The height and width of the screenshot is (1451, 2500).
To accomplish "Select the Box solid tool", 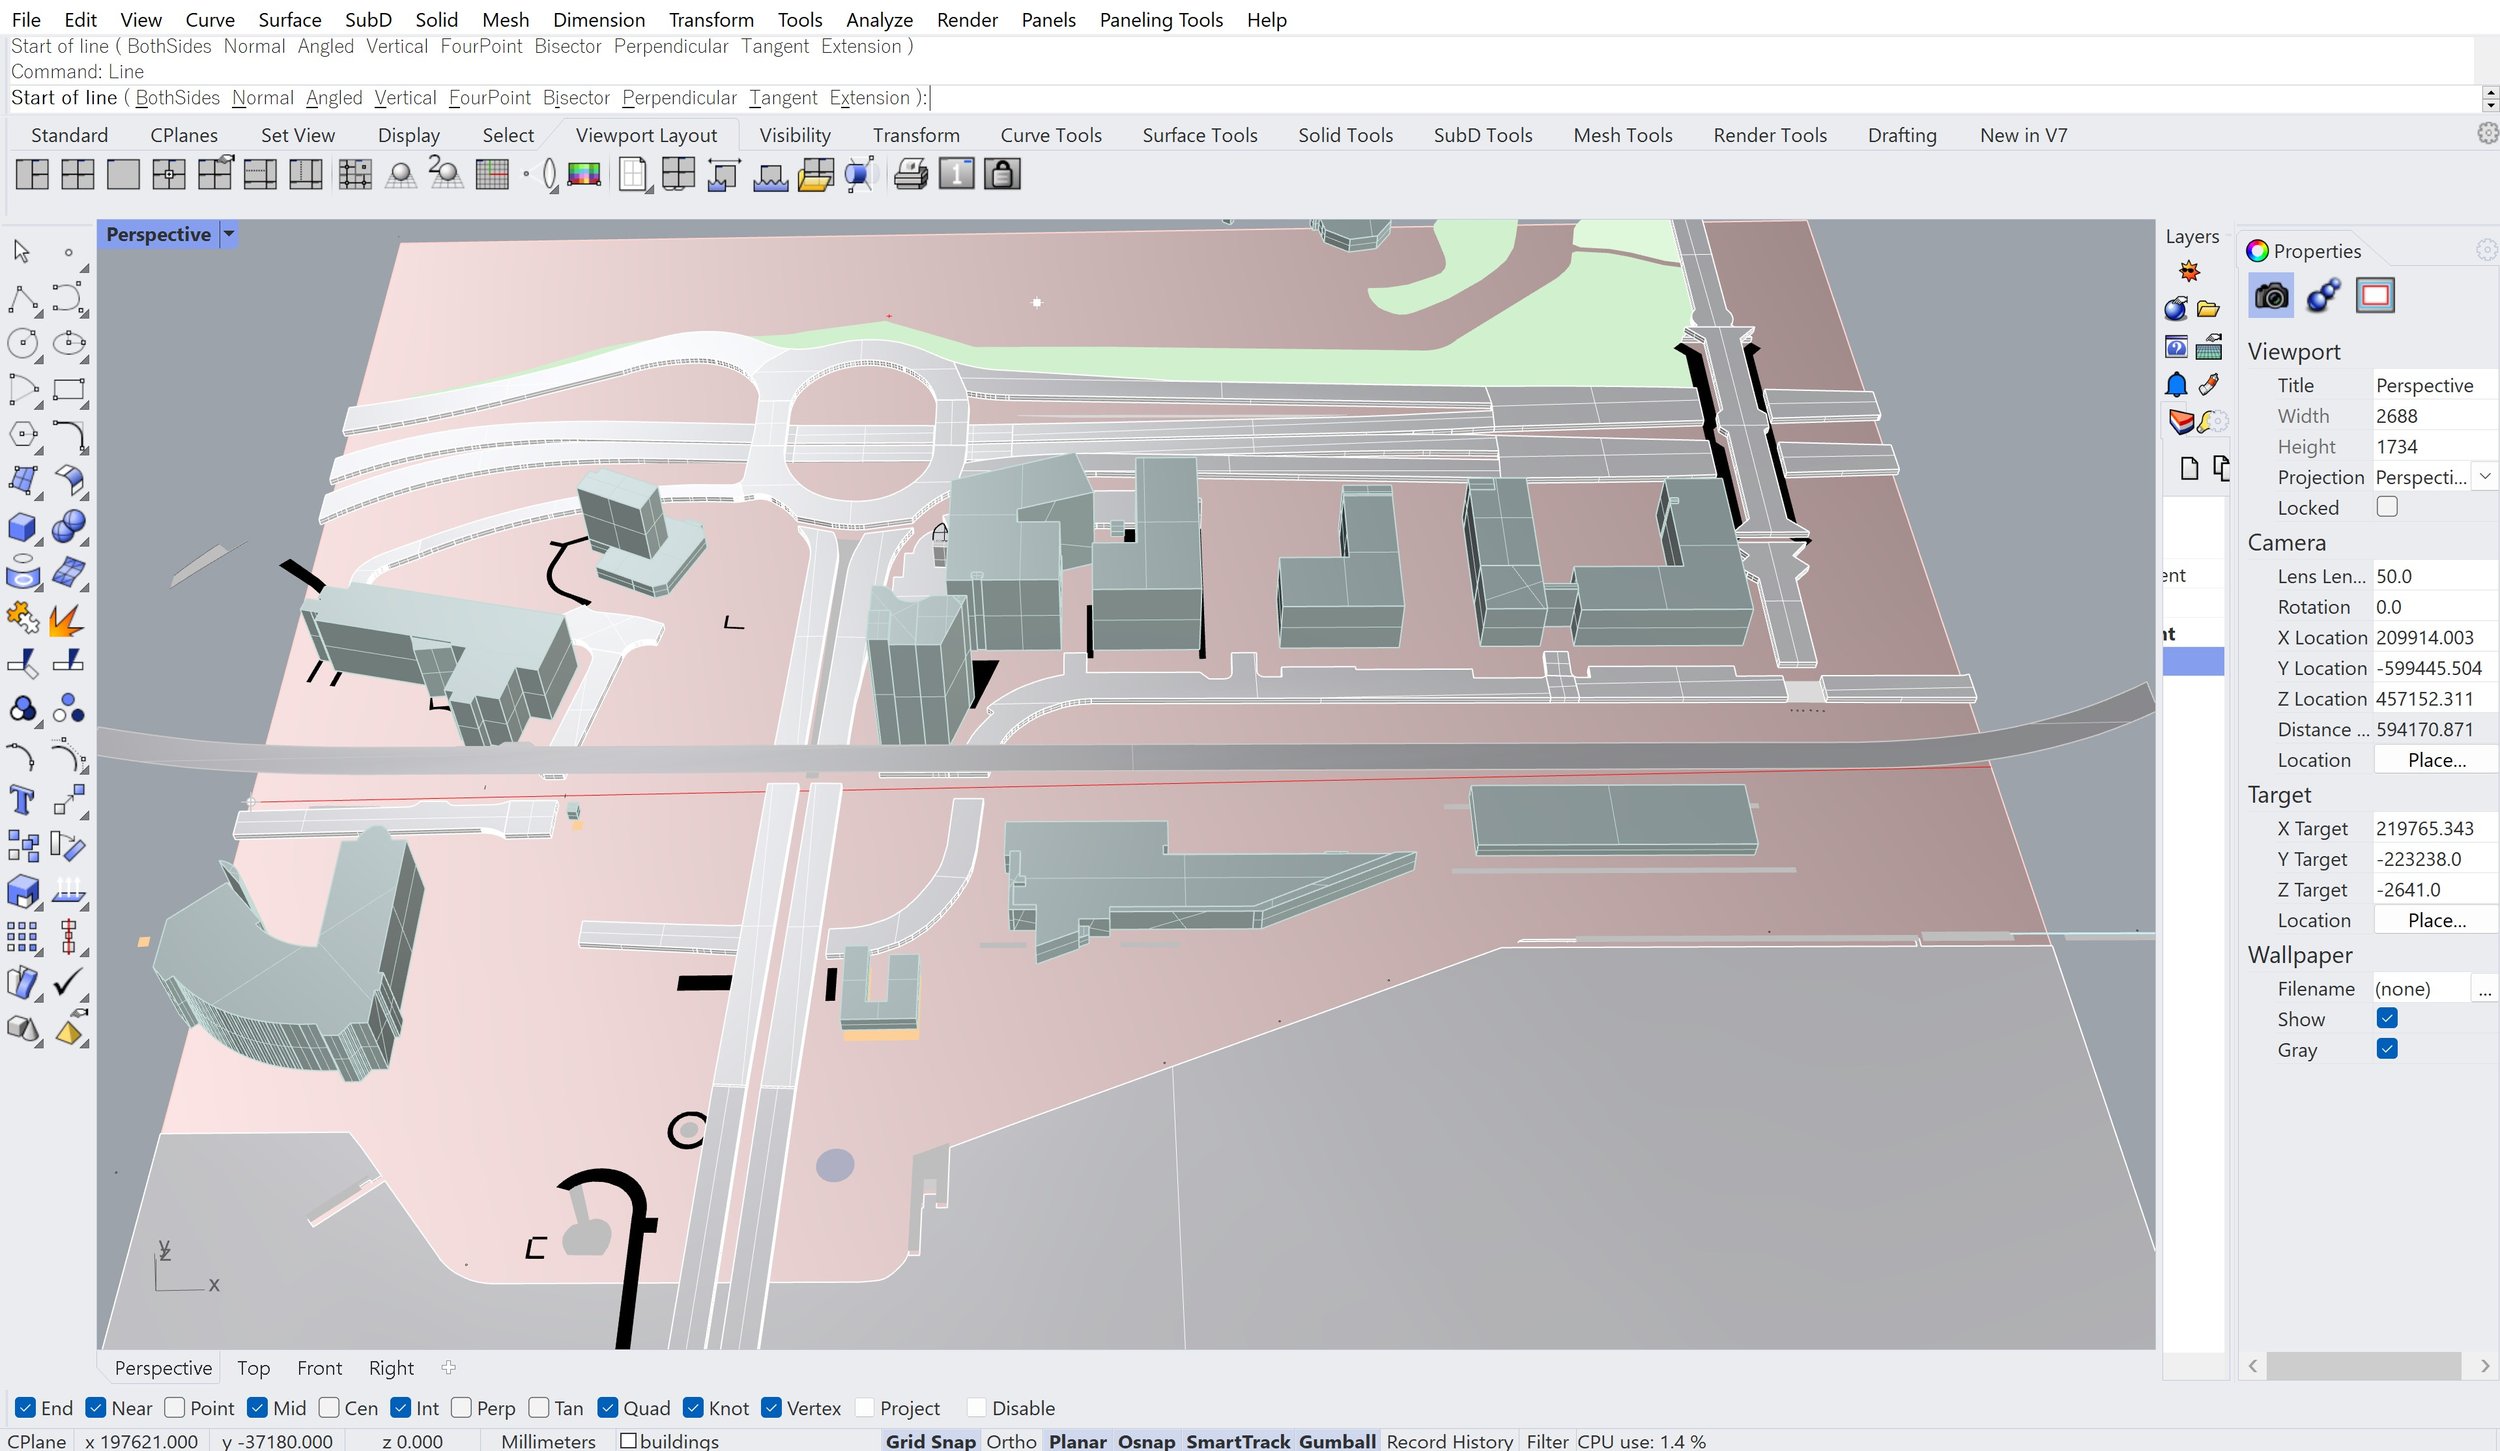I will click(x=23, y=527).
